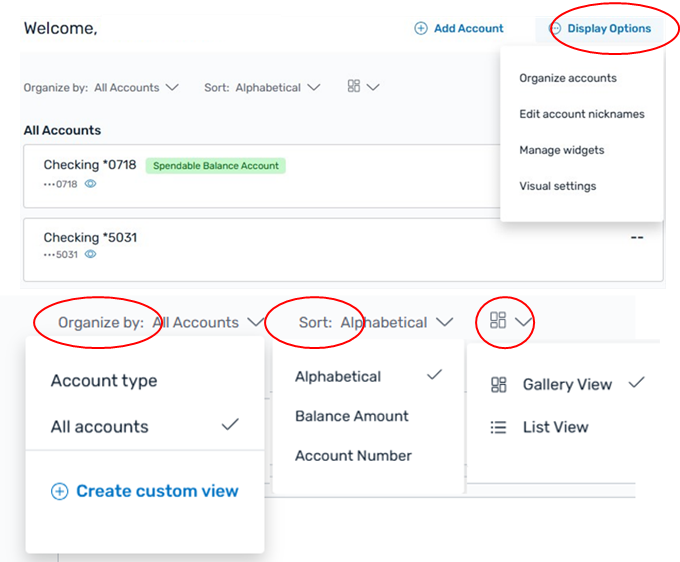Sort accounts by Balance Amount

[352, 416]
